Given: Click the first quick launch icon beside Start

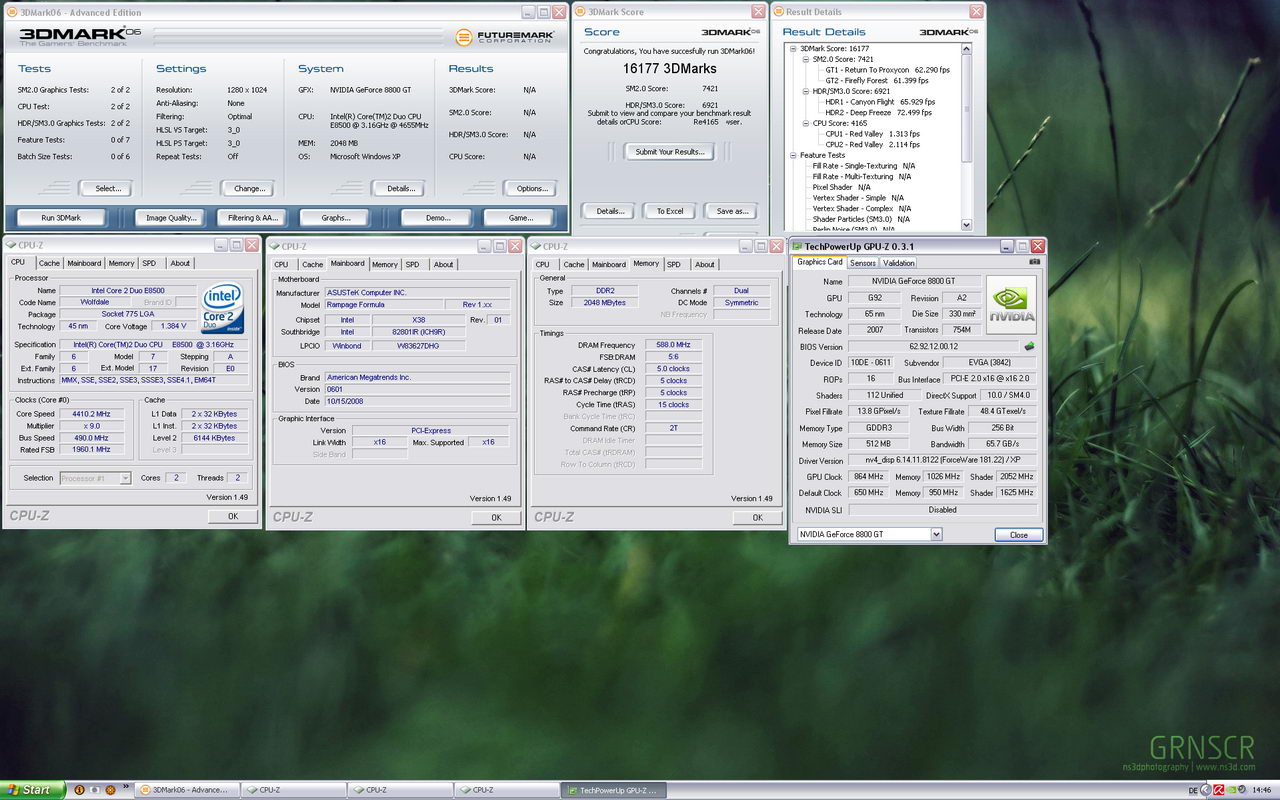Looking at the screenshot, I should pos(80,790).
